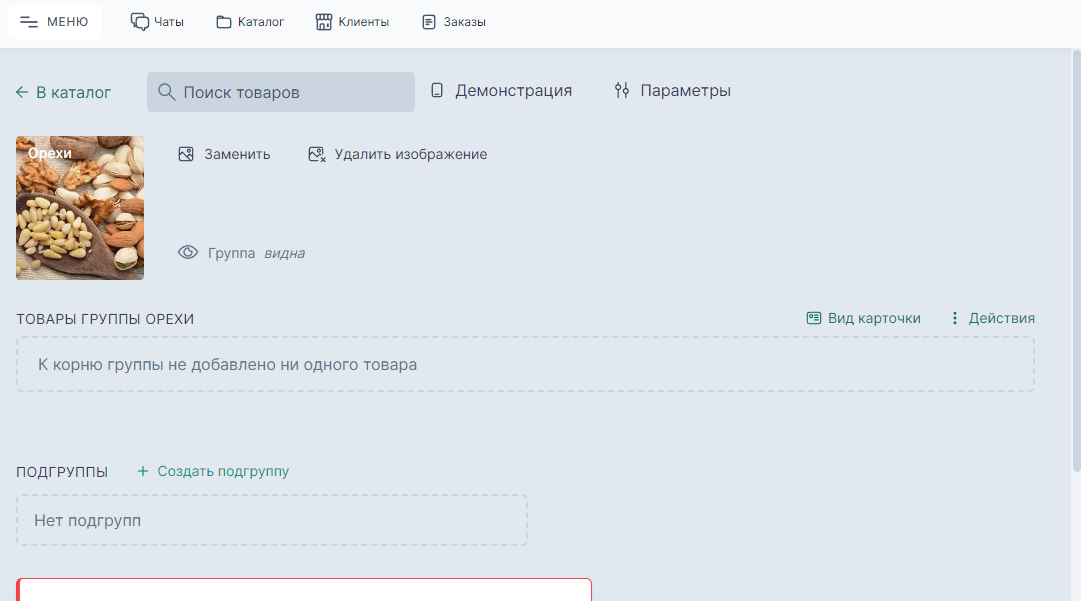Select the Каталог menu item
Viewport: 1081px width, 601px height.
250,20
